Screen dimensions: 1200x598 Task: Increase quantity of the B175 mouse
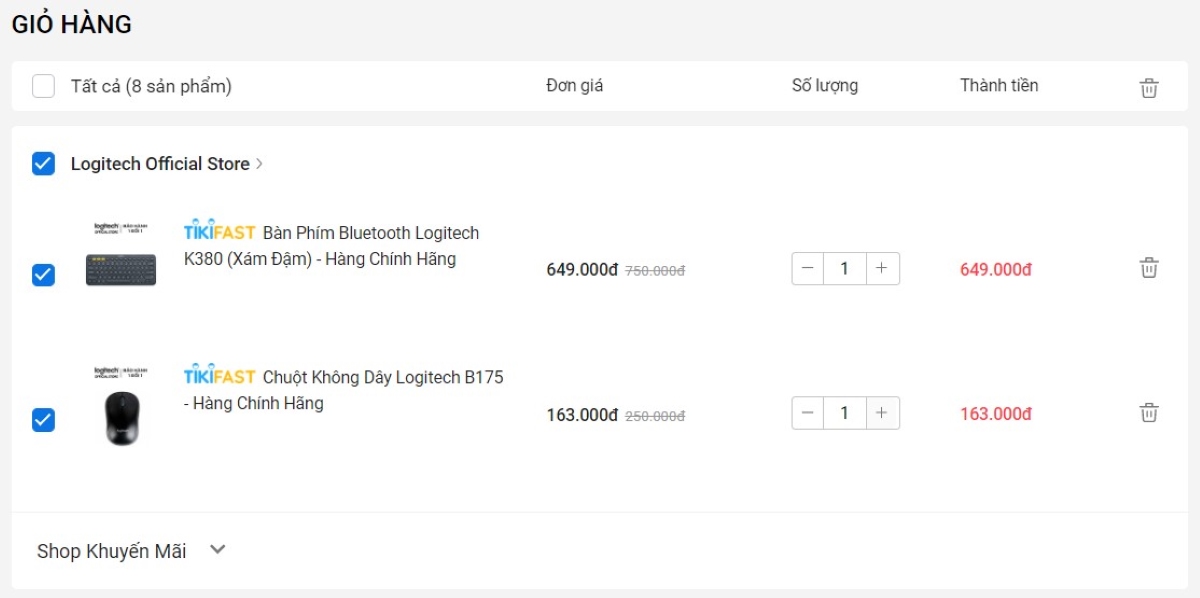click(x=882, y=413)
